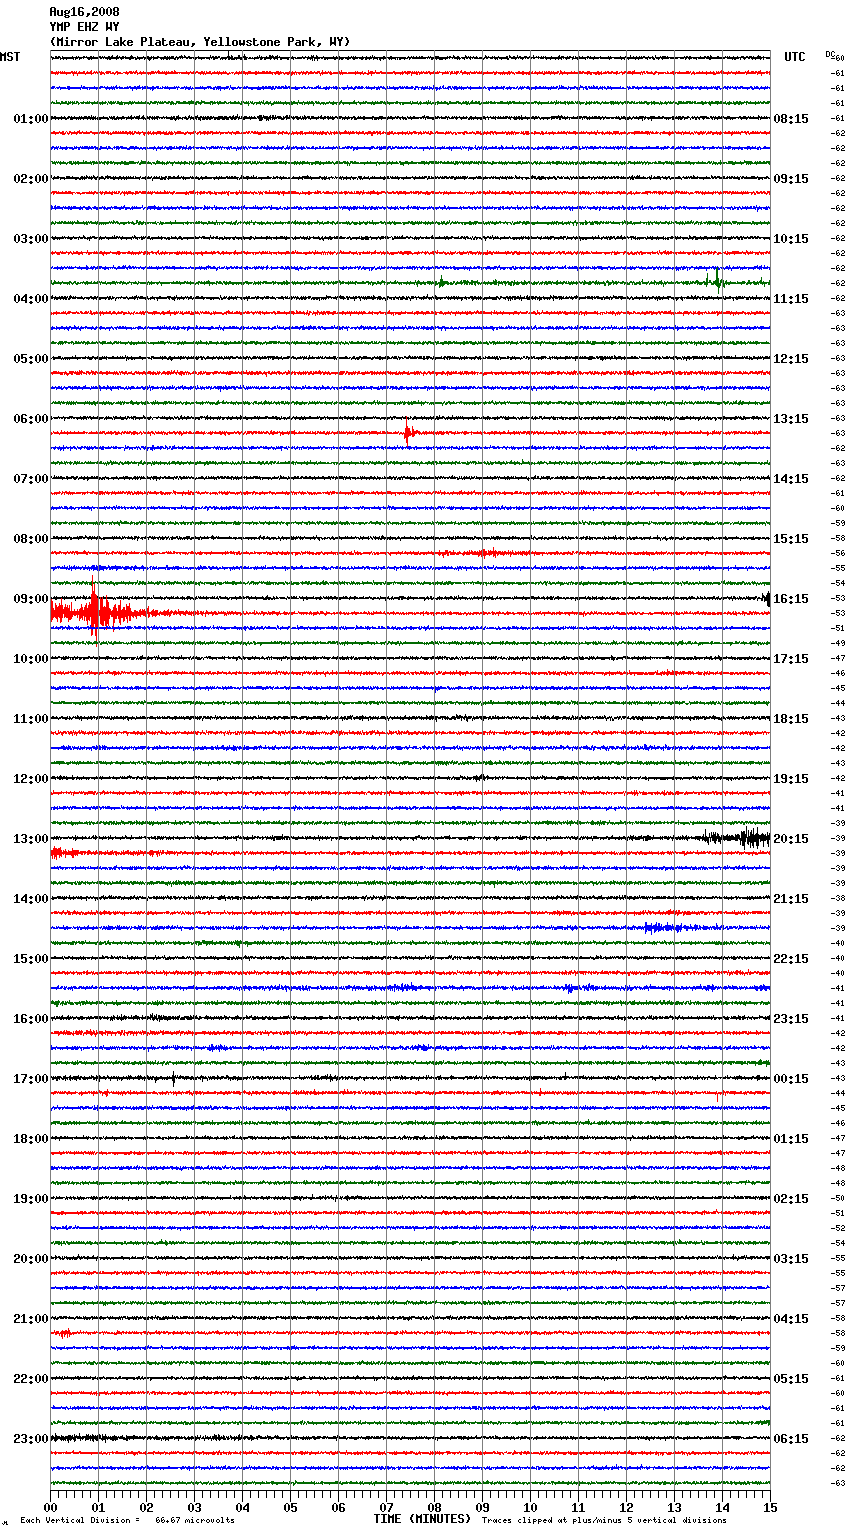Image resolution: width=850 pixels, height=1534 pixels.
Task: Click the minute tick "12" on the bottom axis
Action: (626, 1507)
